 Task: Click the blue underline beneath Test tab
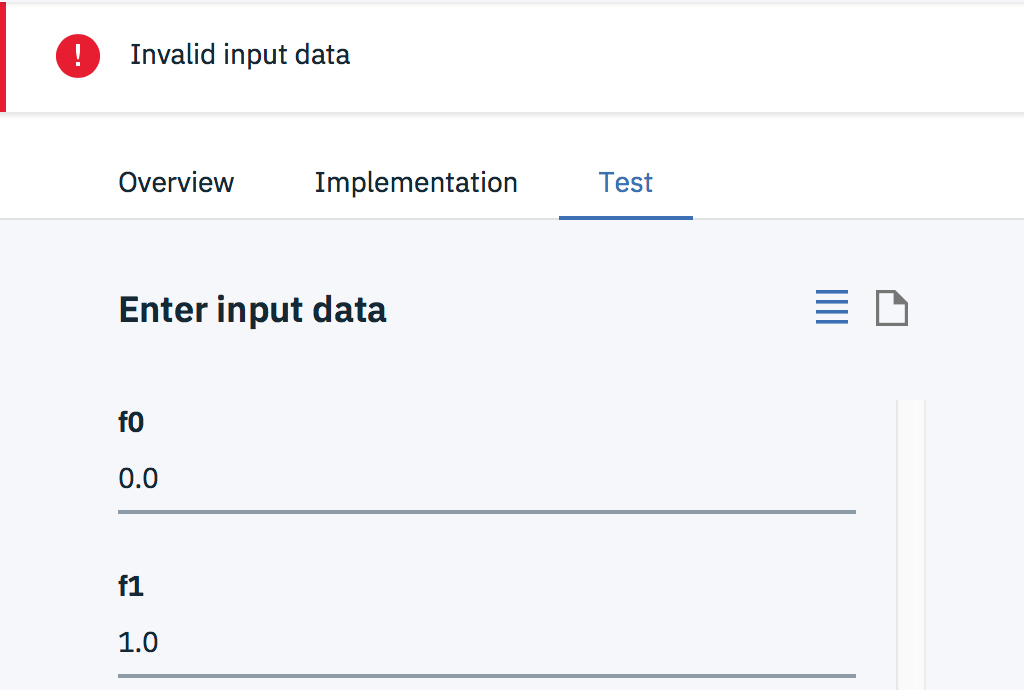pos(626,217)
